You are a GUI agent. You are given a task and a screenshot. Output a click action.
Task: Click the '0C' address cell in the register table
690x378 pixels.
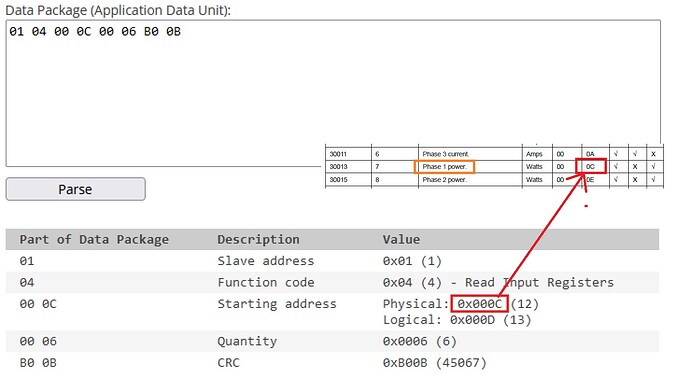click(591, 166)
